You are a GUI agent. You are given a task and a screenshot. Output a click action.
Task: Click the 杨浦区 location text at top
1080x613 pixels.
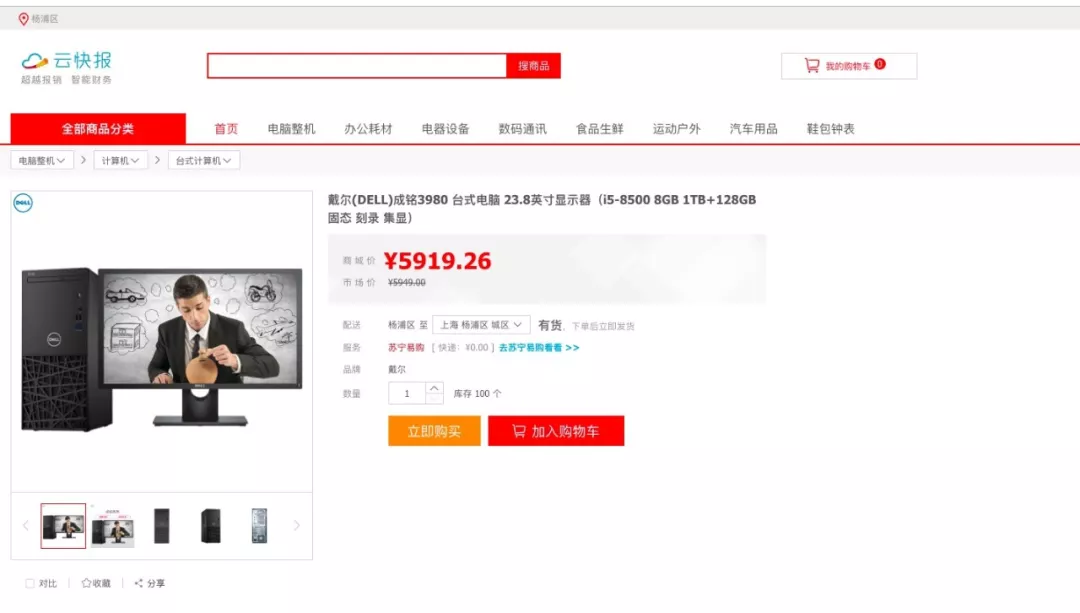[x=45, y=19]
